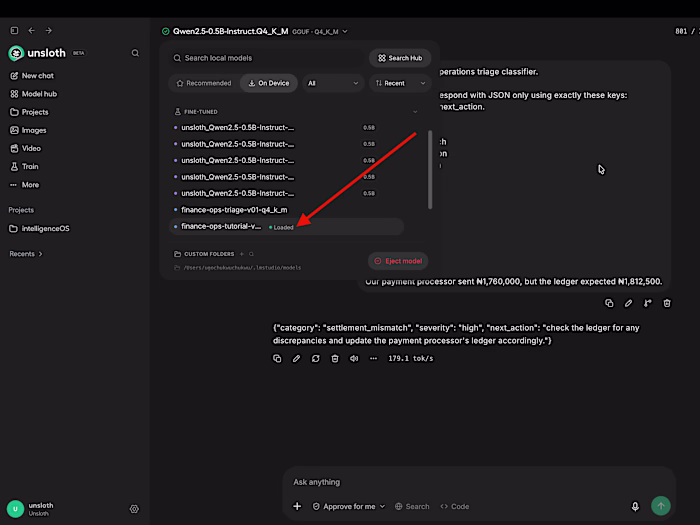Image resolution: width=700 pixels, height=525 pixels.
Task: Go to Images section
Action: click(x=28, y=130)
